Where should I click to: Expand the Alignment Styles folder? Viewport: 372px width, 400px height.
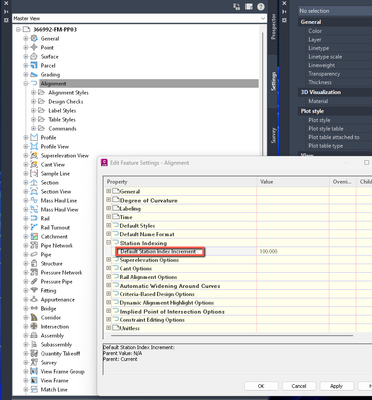pyautogui.click(x=33, y=92)
